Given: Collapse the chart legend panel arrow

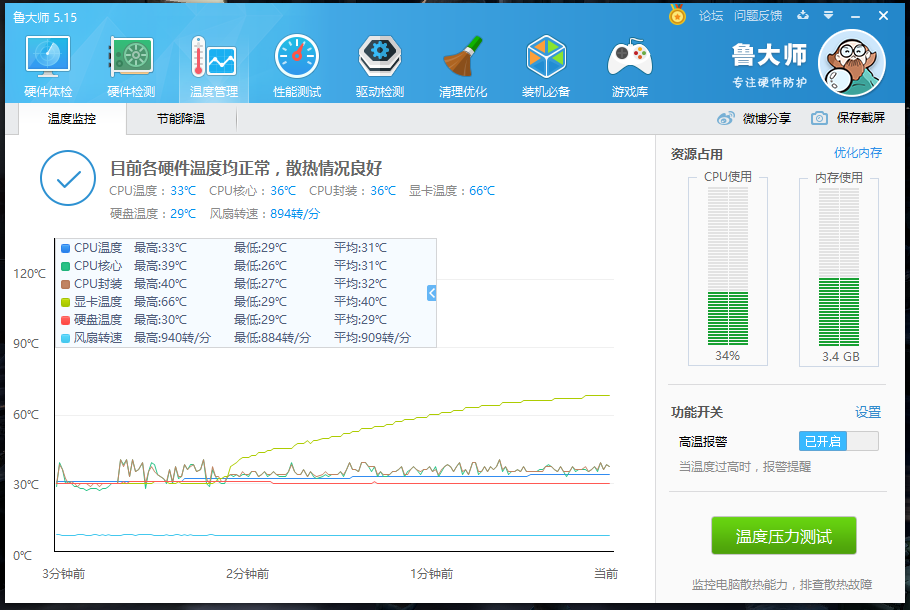Looking at the screenshot, I should pos(431,293).
